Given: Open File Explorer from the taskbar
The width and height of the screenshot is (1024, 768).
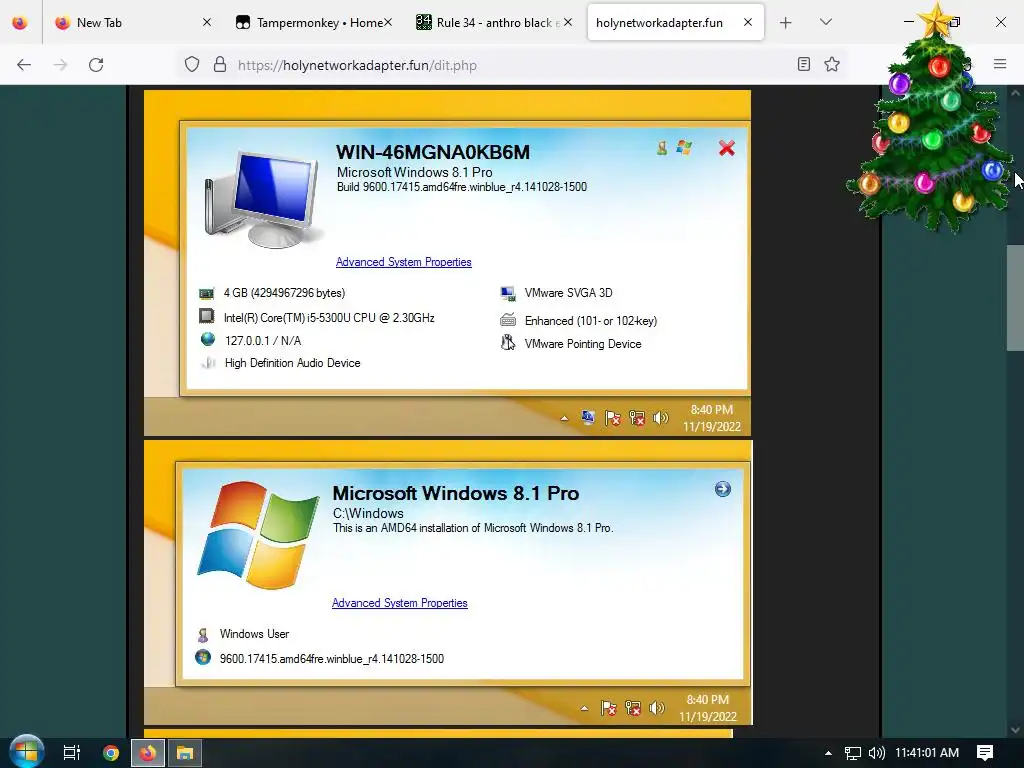Looking at the screenshot, I should point(185,753).
